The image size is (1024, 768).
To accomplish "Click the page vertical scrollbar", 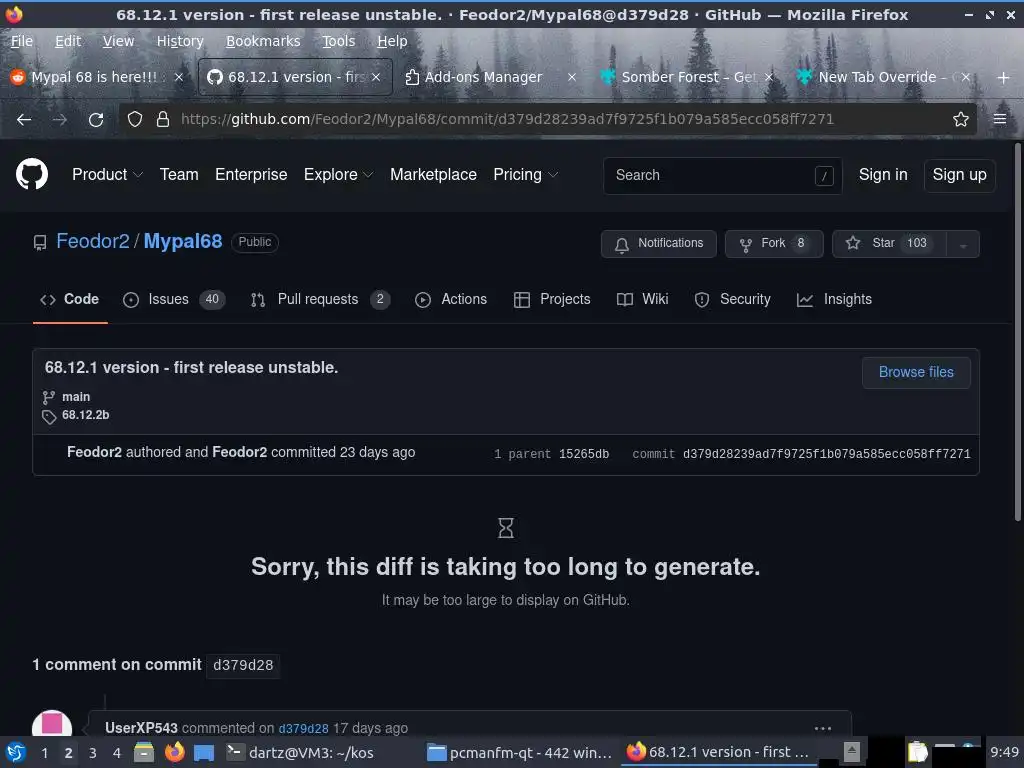I will click(1017, 332).
